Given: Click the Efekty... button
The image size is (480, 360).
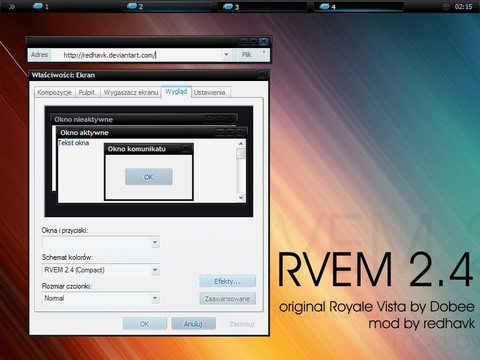Looking at the screenshot, I should [228, 281].
